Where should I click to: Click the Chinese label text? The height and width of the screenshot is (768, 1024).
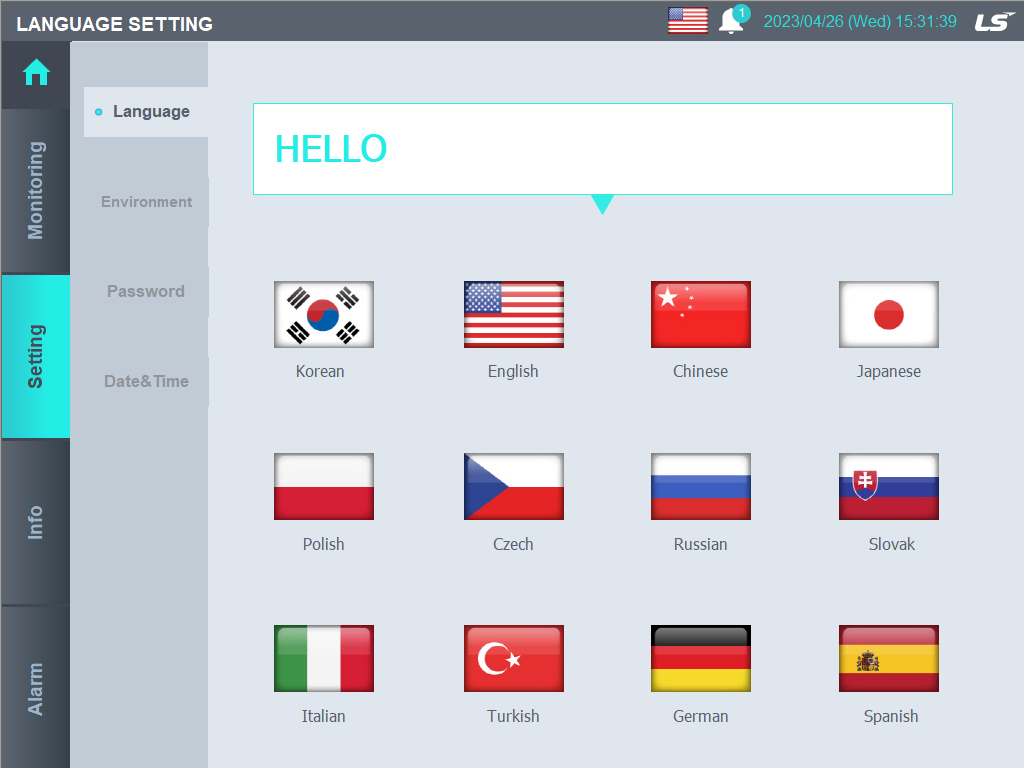(x=701, y=372)
